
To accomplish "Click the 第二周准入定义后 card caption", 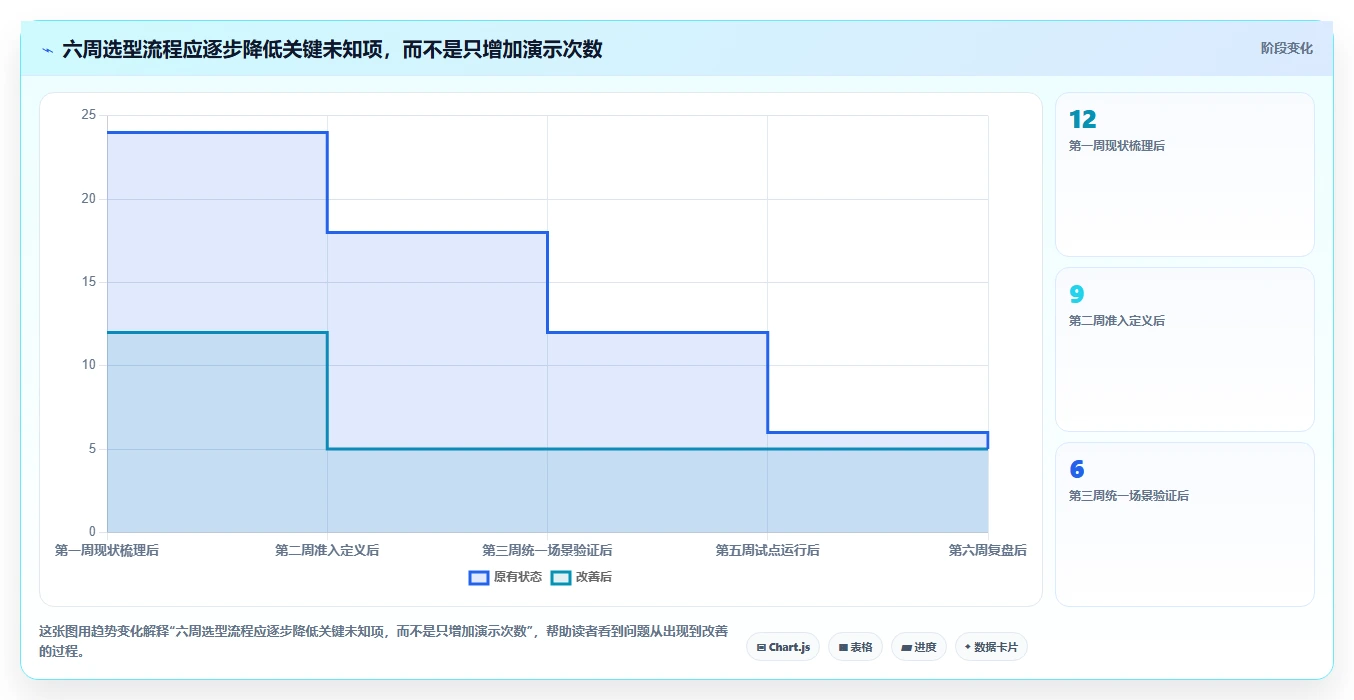I will coord(1117,321).
